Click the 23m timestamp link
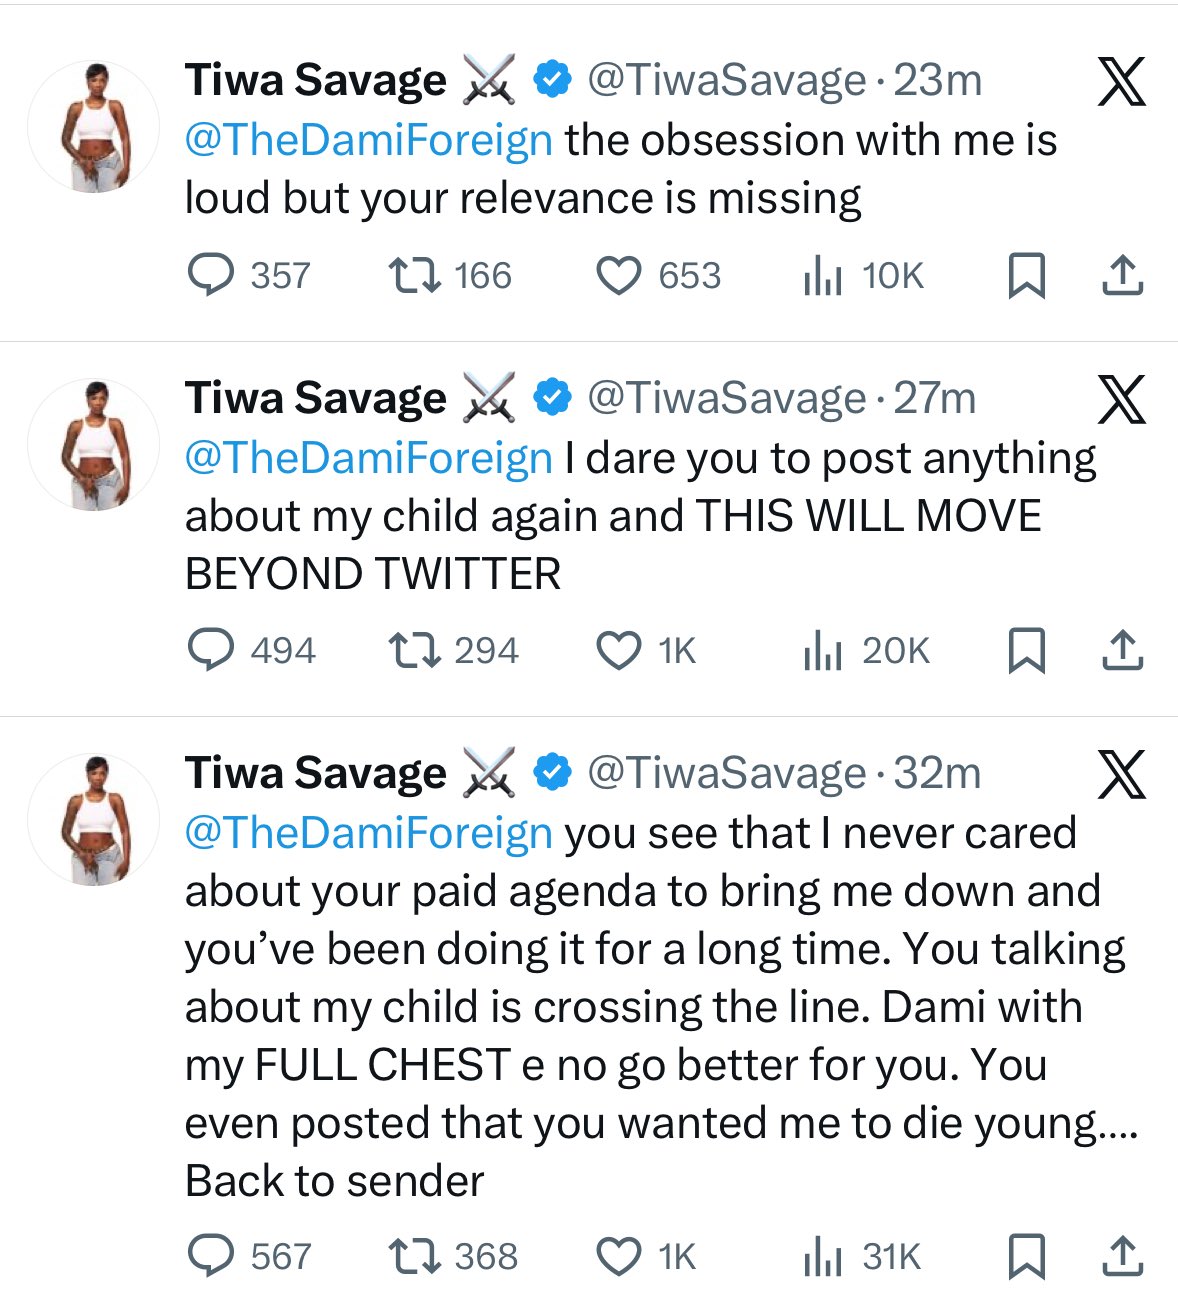 [933, 79]
